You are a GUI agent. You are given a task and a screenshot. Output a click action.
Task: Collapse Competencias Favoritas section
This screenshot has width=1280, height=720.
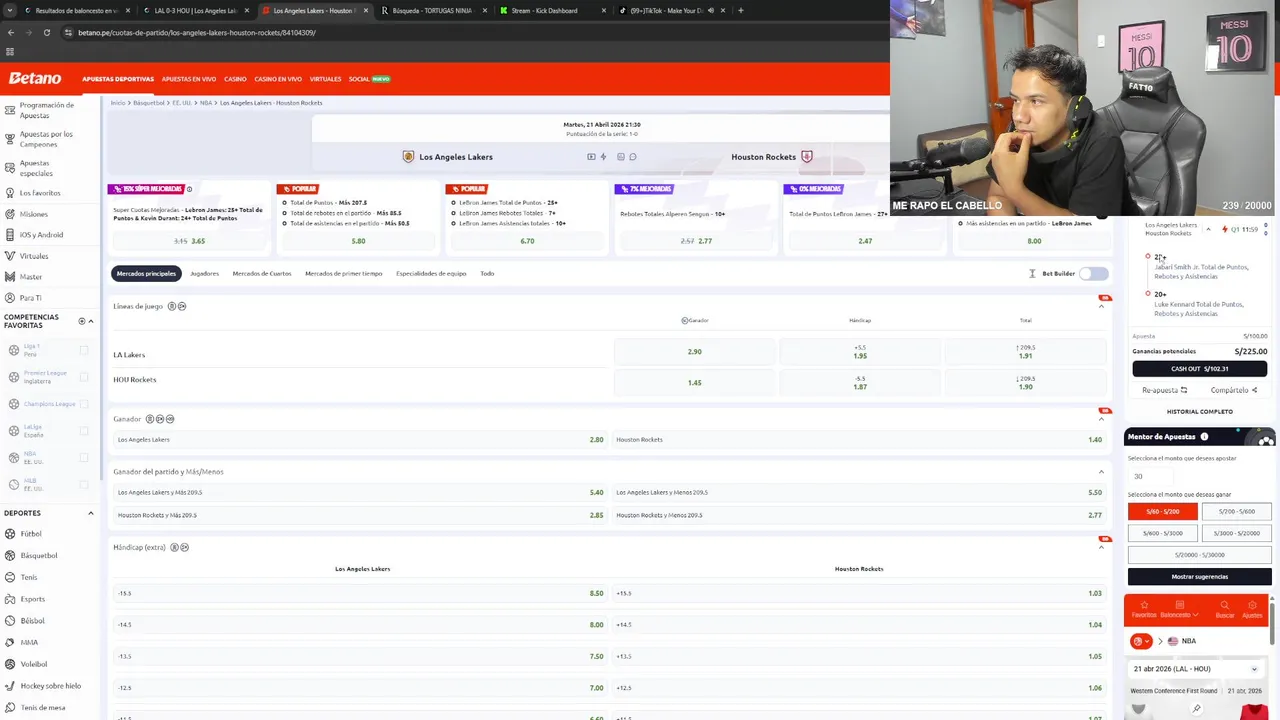pos(91,321)
